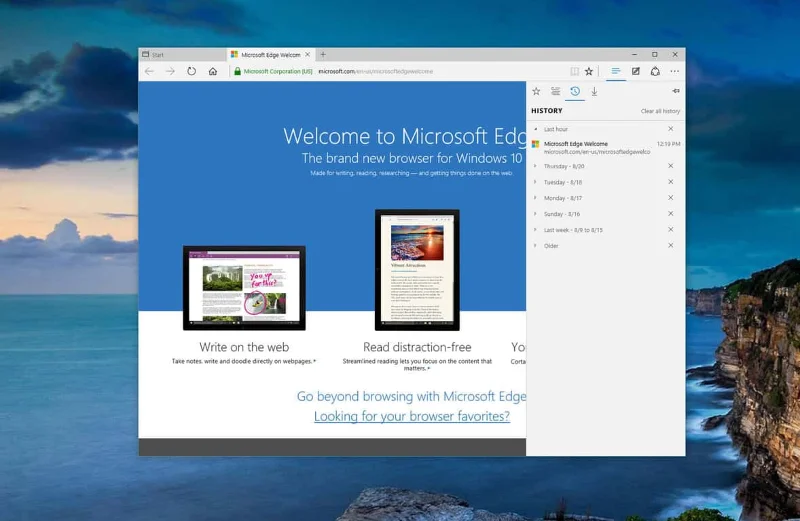Click Welcome to Microsoft Edge heading

pos(405,136)
